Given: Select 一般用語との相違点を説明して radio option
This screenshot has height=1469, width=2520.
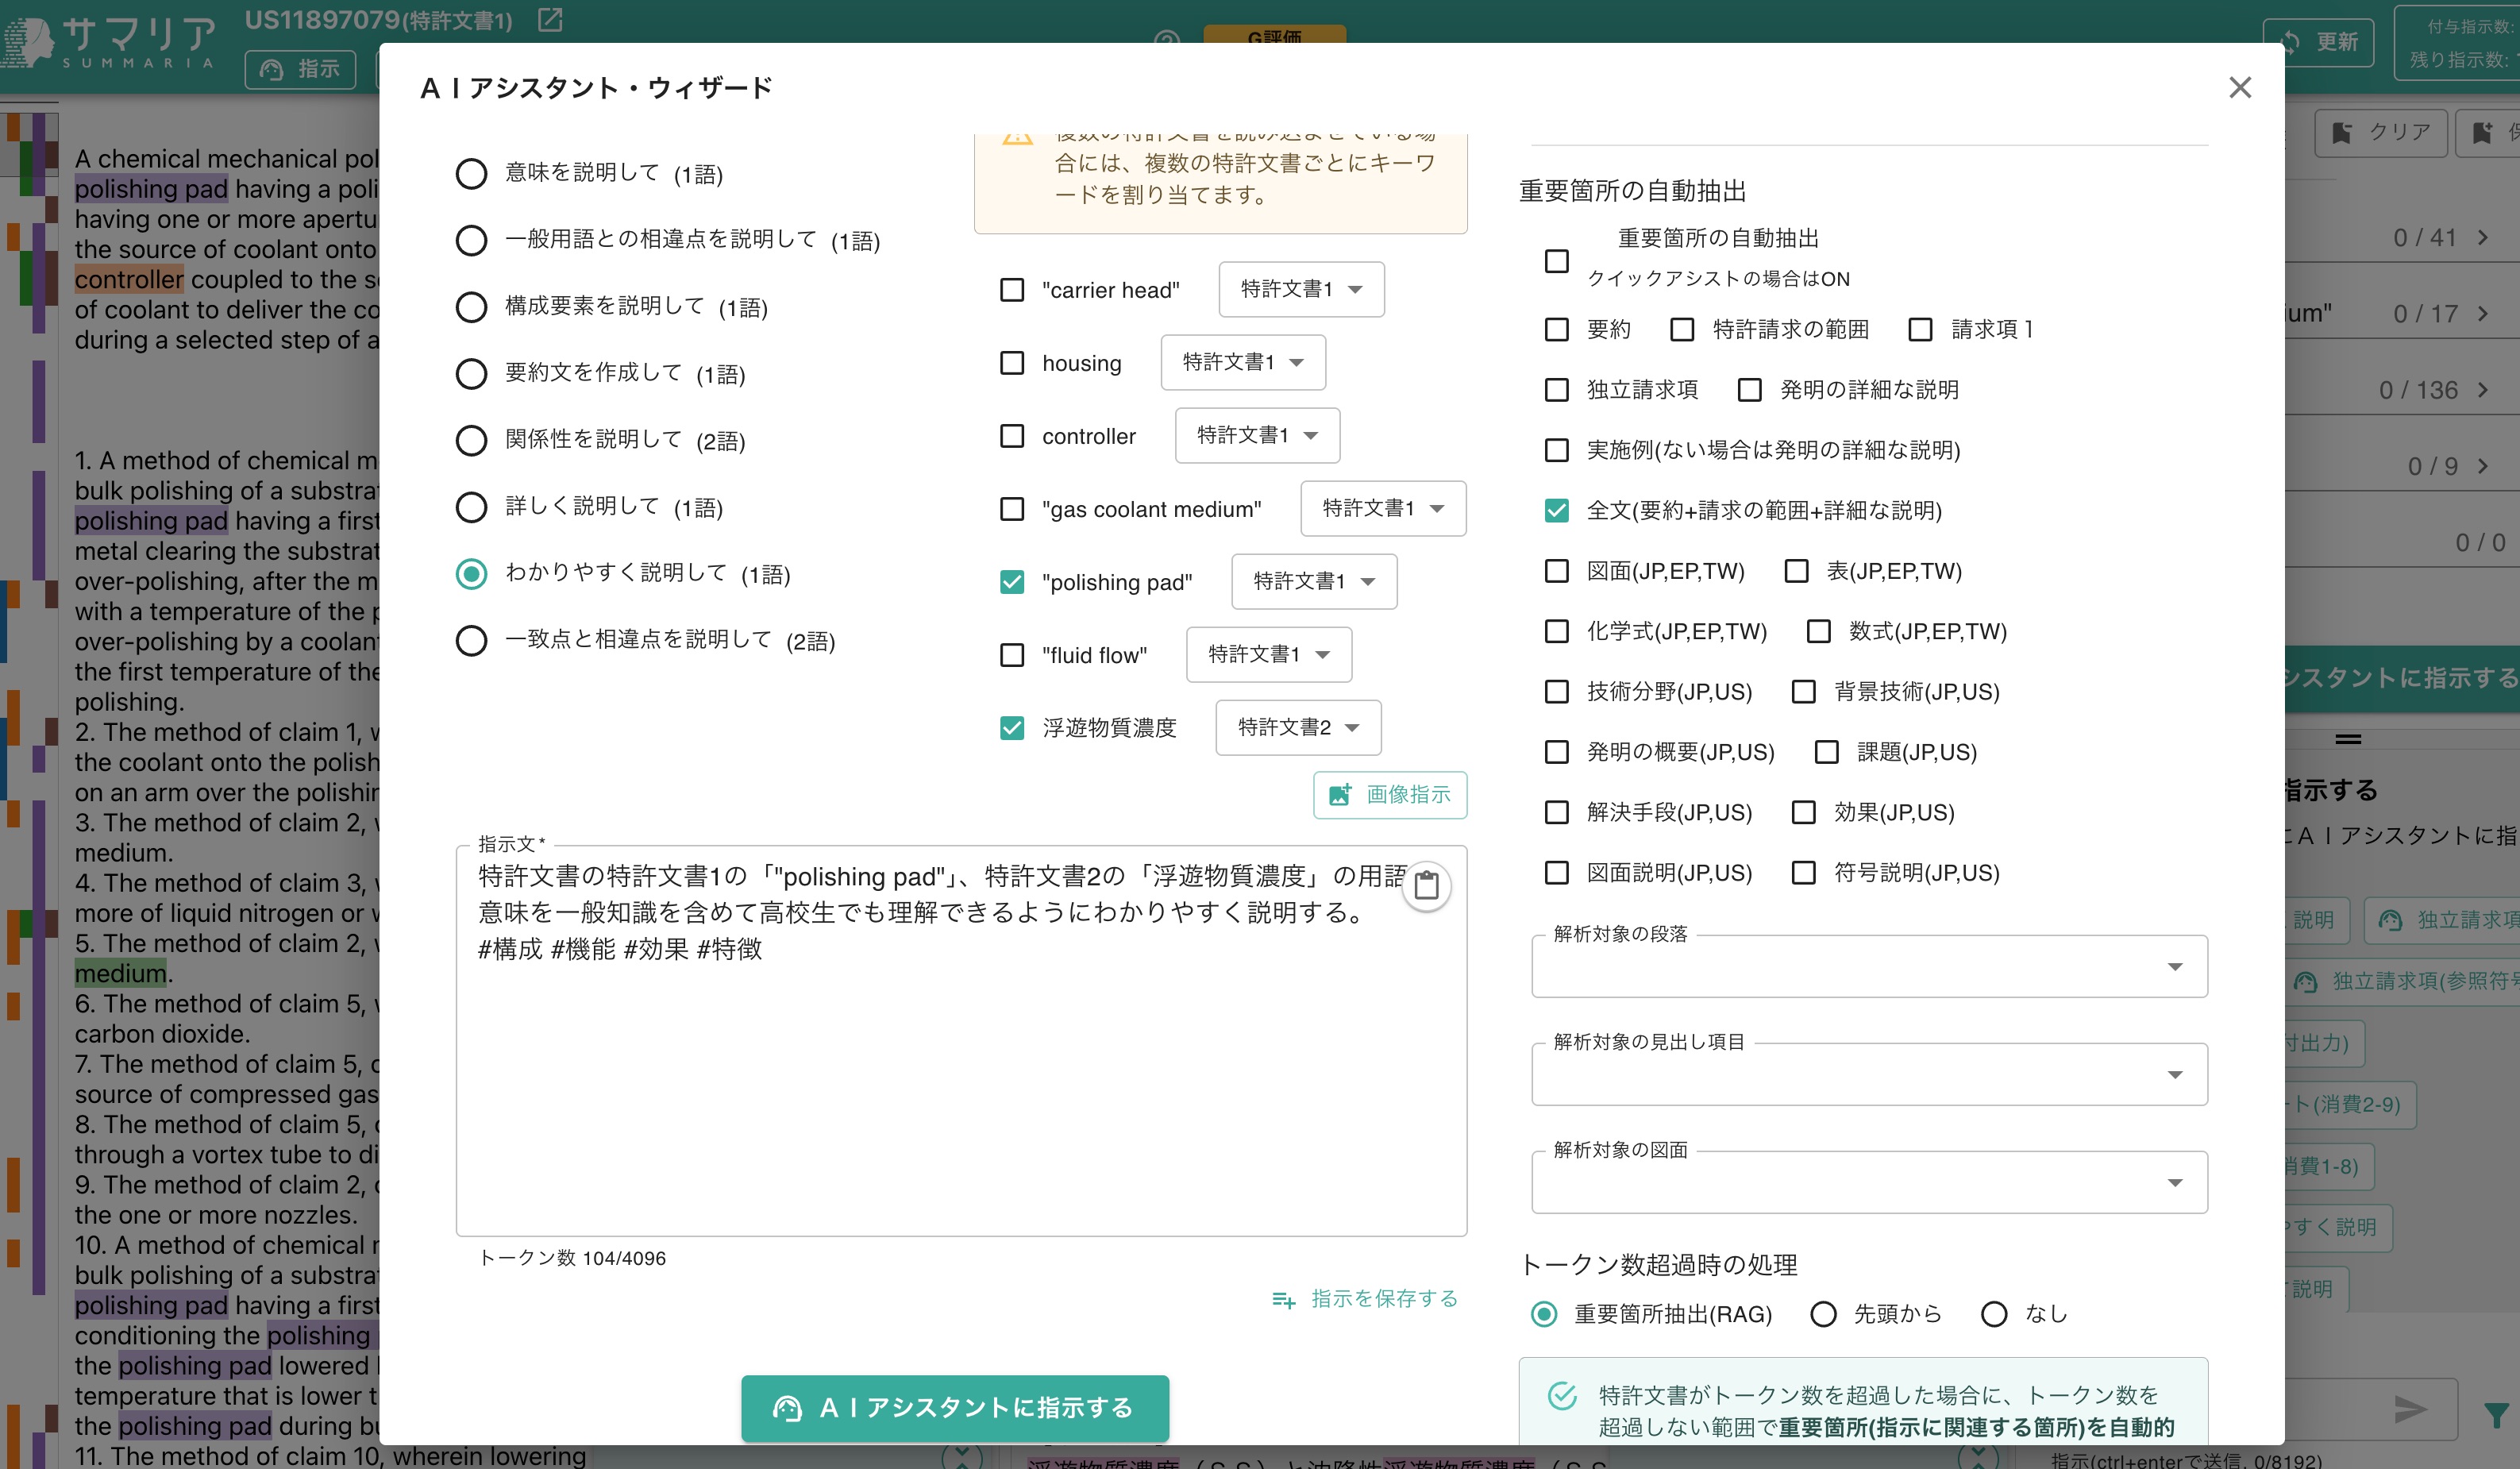Looking at the screenshot, I should point(471,241).
